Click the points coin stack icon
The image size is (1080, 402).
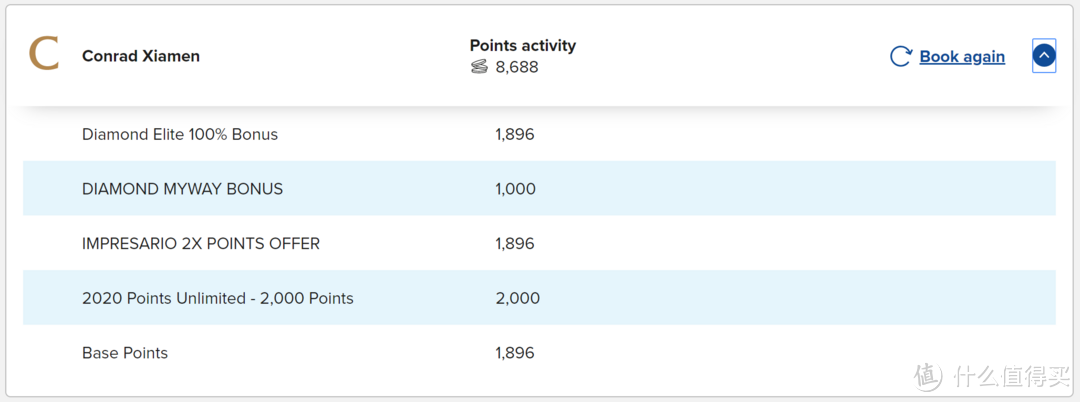[x=480, y=67]
